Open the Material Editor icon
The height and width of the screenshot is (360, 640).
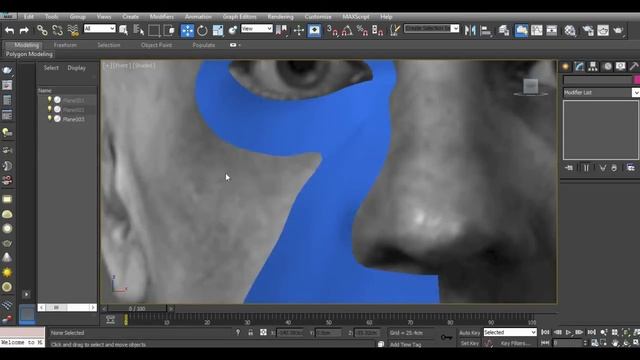pos(570,31)
